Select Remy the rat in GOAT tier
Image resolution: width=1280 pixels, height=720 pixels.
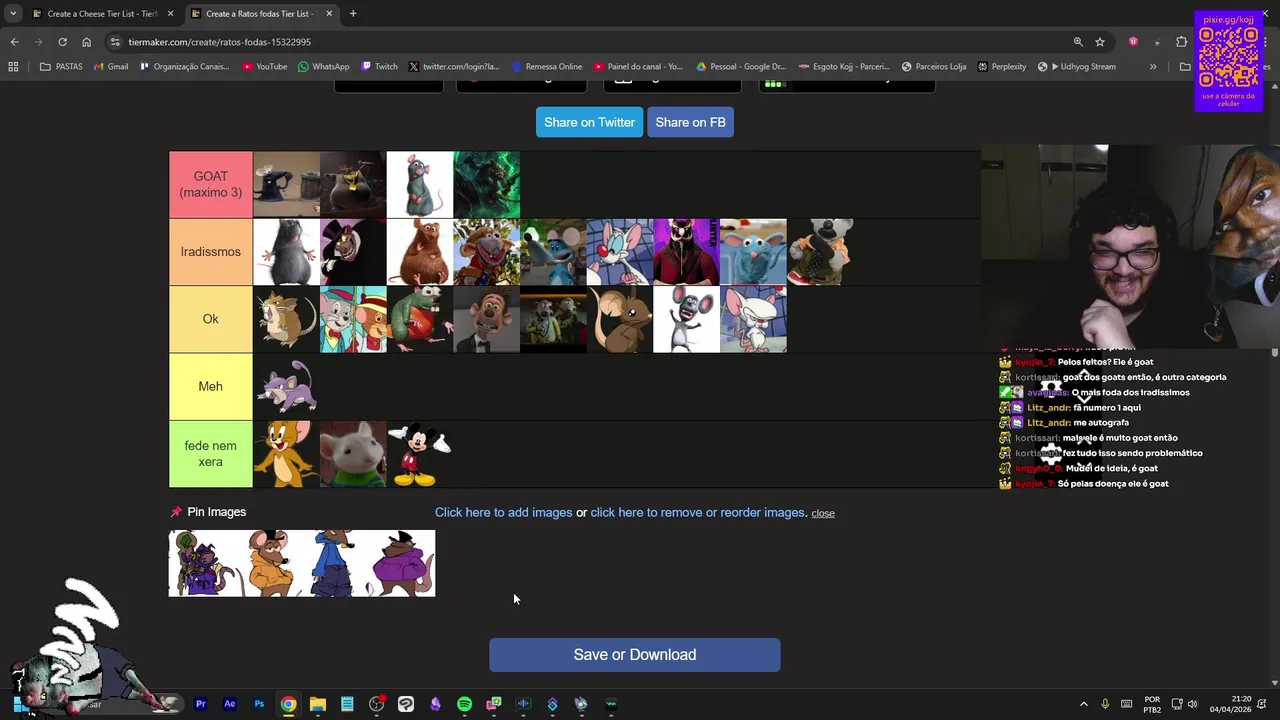[x=420, y=185]
